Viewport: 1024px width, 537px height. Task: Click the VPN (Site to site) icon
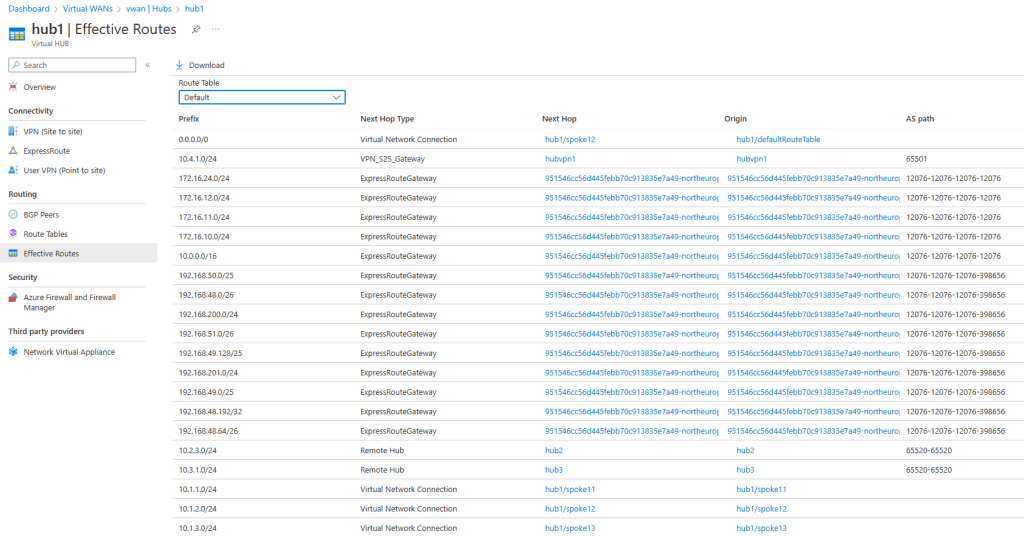tap(13, 131)
